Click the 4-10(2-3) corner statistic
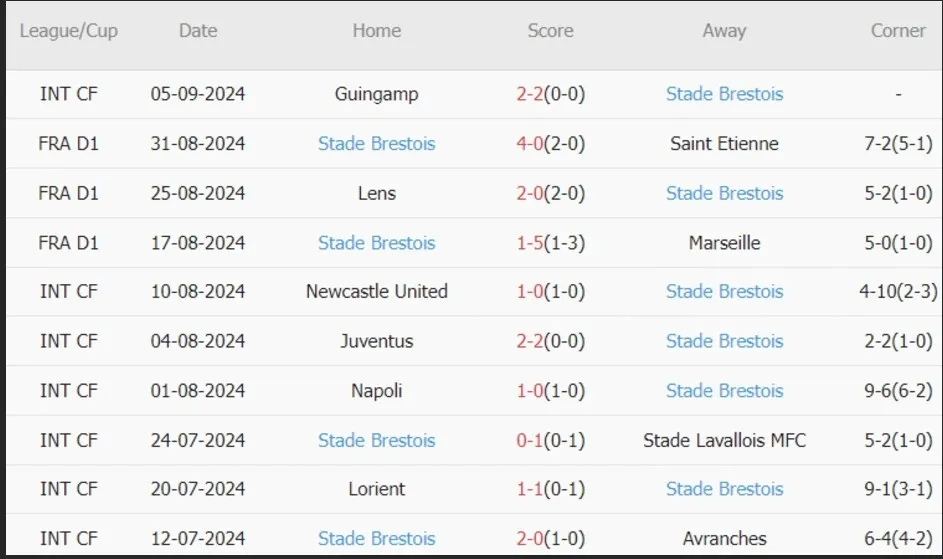 898,291
